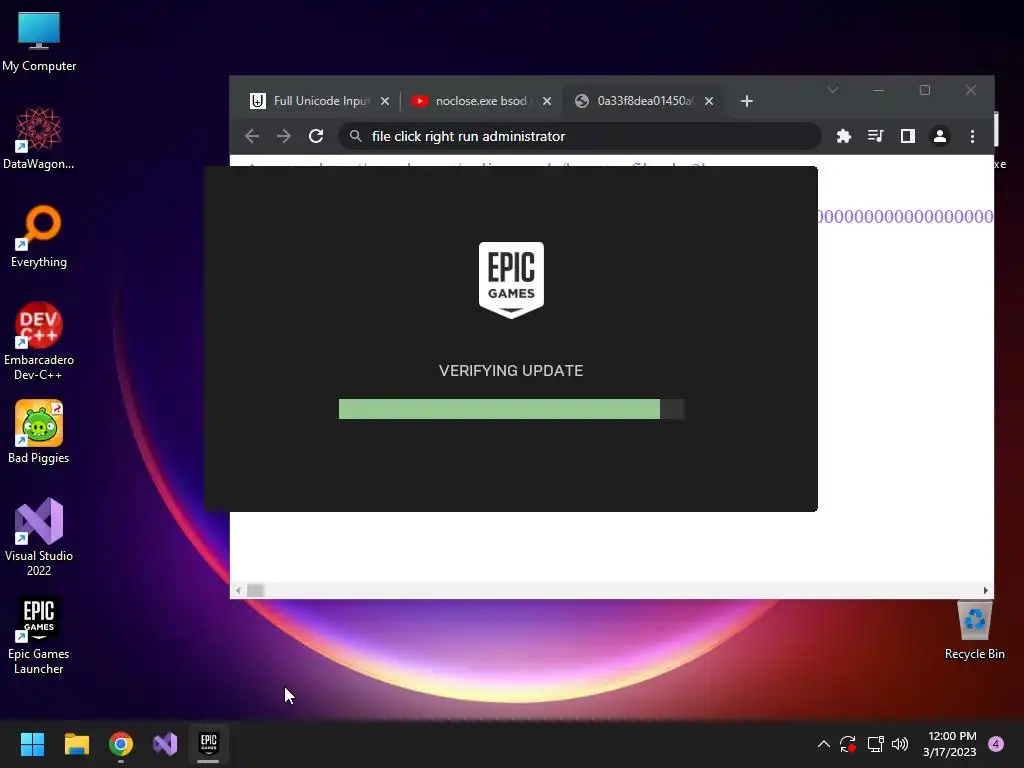Open the sync status tray icon
The image size is (1024, 768).
tap(848, 744)
